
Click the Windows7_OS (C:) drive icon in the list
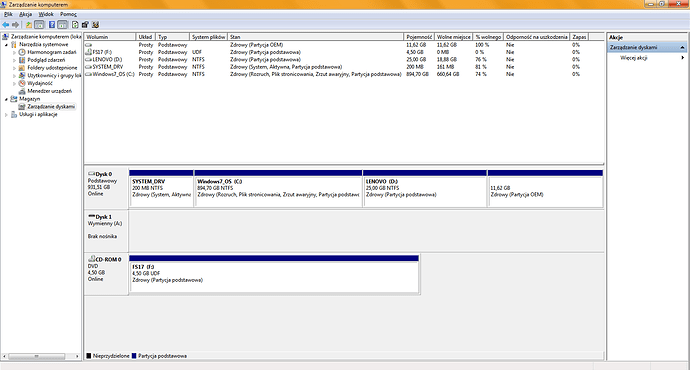[89, 74]
